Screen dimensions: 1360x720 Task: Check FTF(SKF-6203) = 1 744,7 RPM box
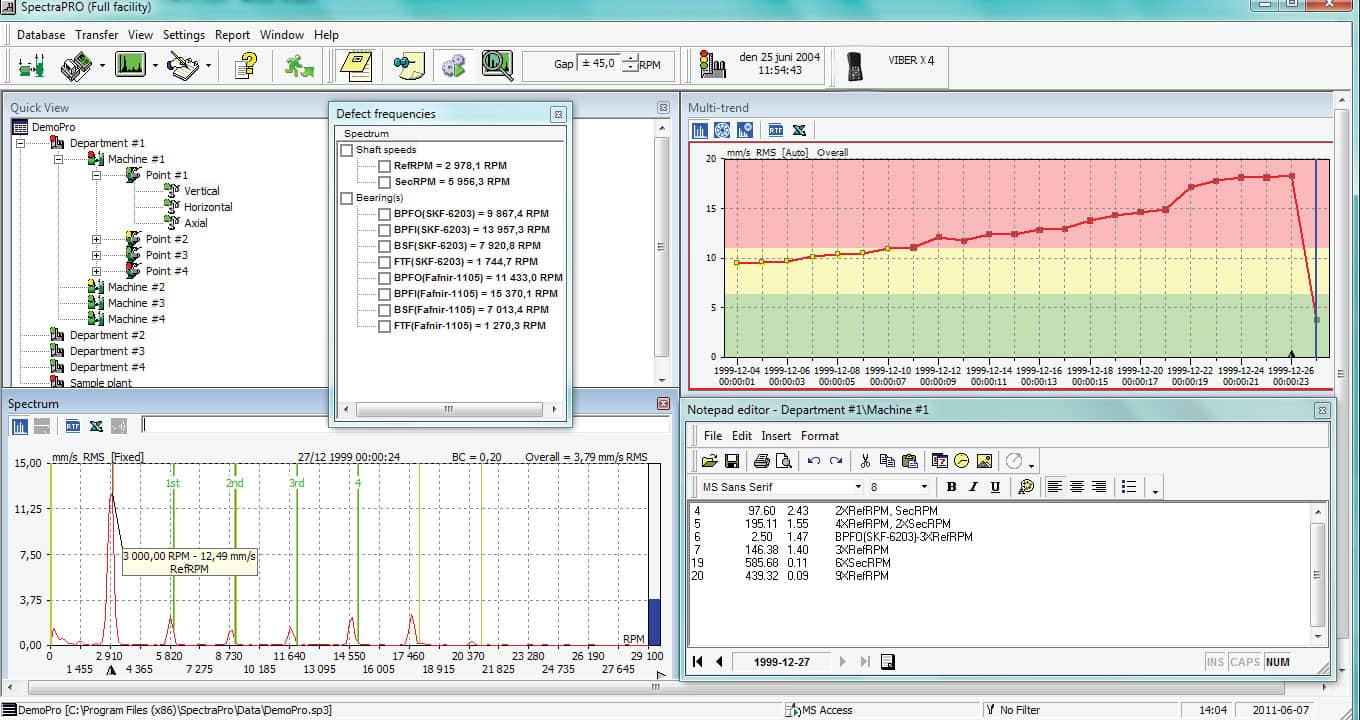(385, 262)
